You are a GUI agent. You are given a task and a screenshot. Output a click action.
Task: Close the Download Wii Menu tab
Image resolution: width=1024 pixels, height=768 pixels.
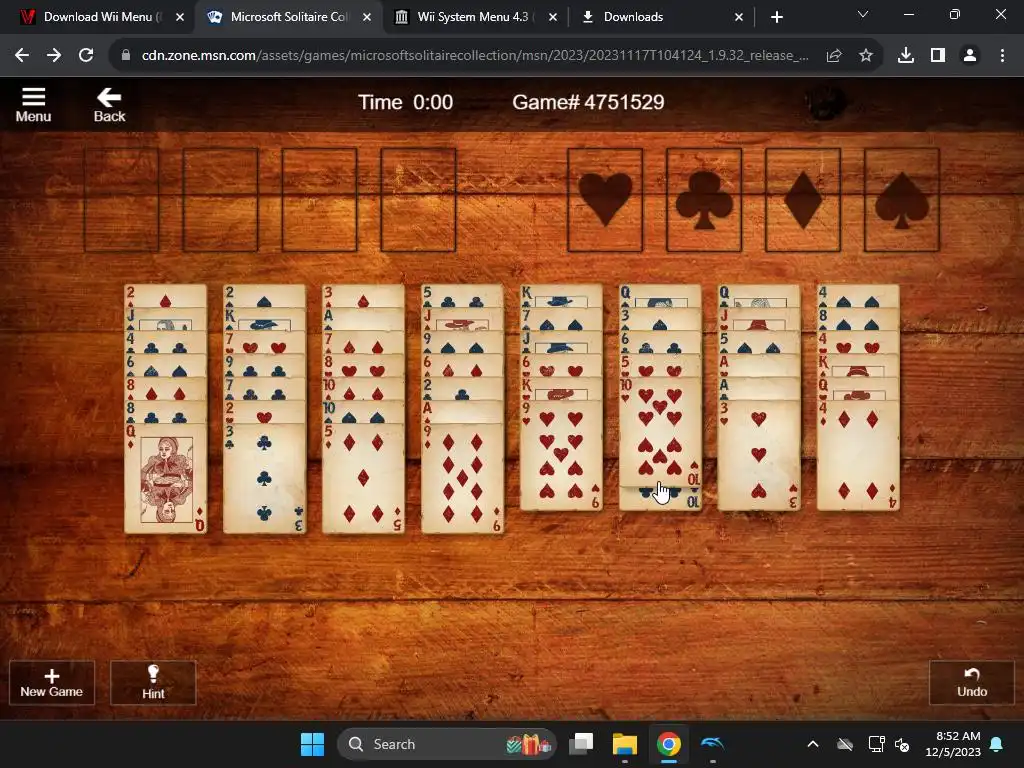point(180,17)
